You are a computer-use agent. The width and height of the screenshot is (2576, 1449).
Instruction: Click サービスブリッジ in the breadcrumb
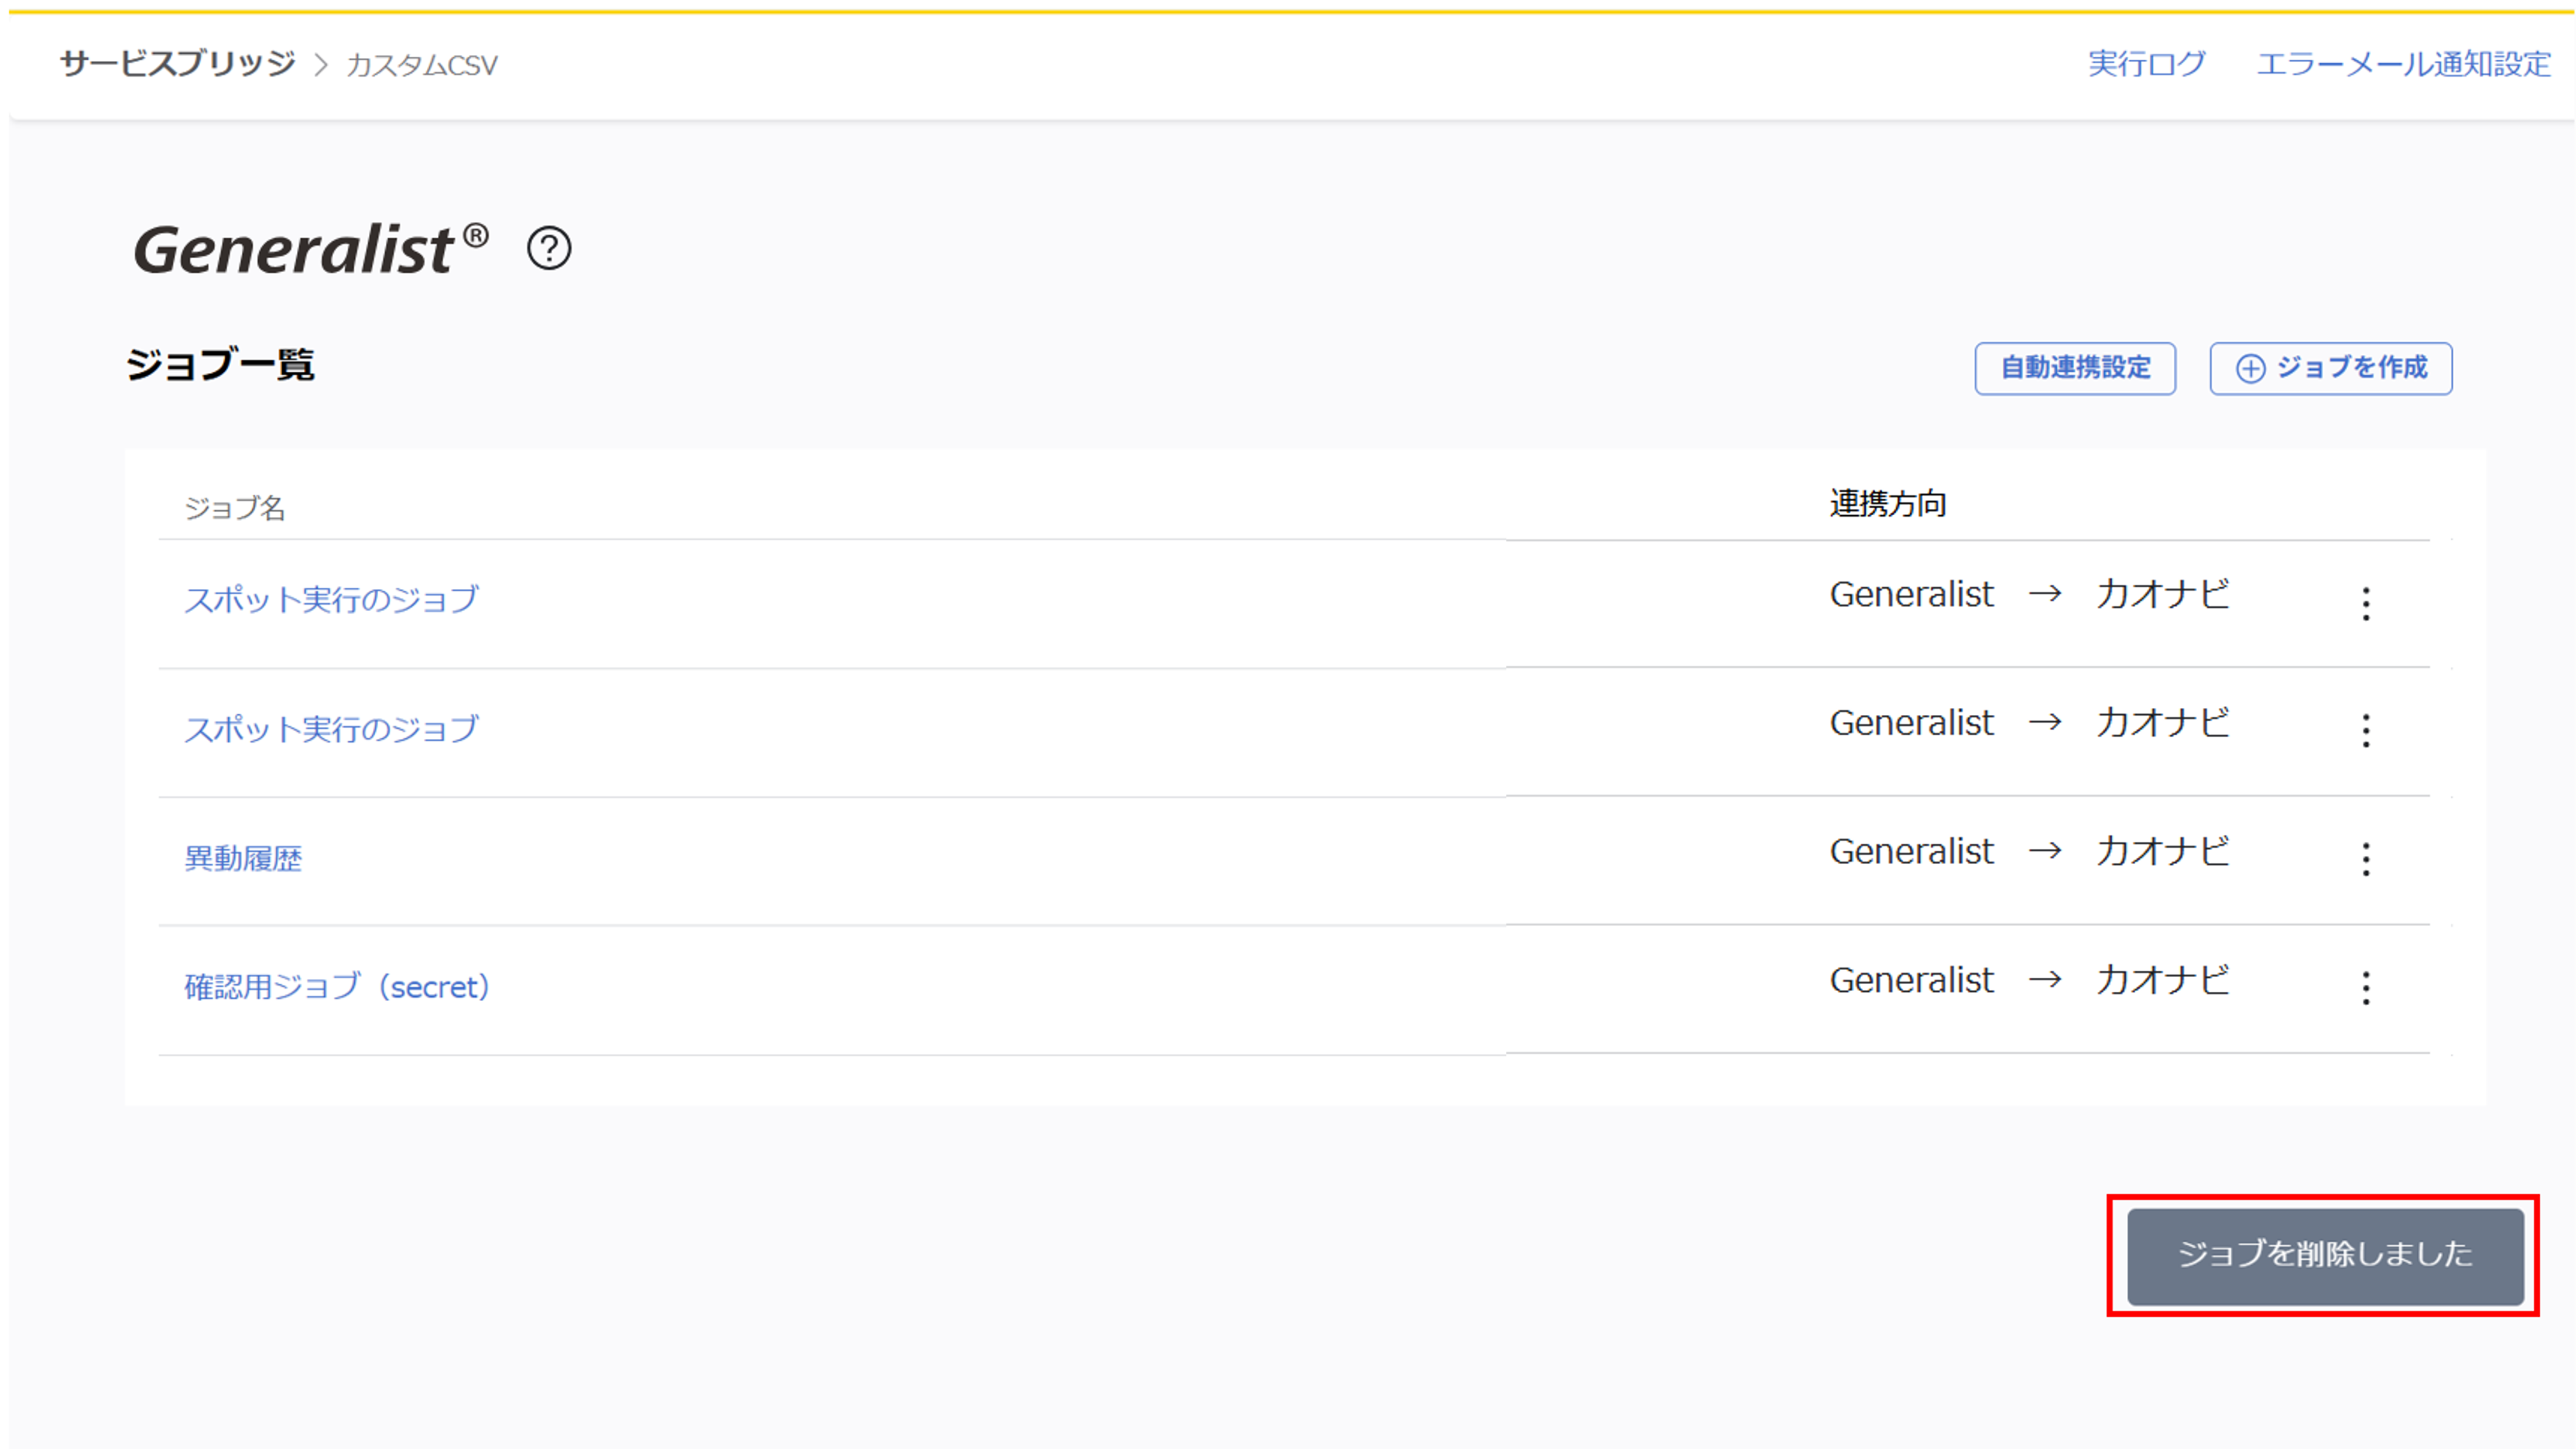click(178, 64)
